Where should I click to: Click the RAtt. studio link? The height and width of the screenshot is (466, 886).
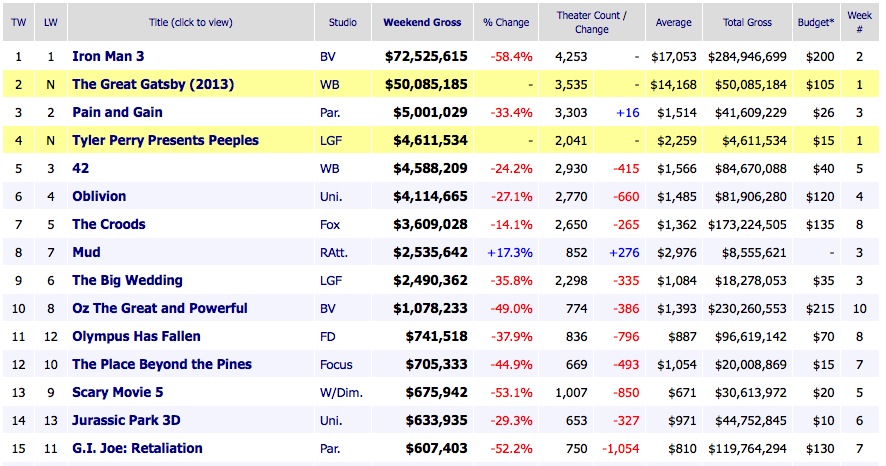[335, 252]
